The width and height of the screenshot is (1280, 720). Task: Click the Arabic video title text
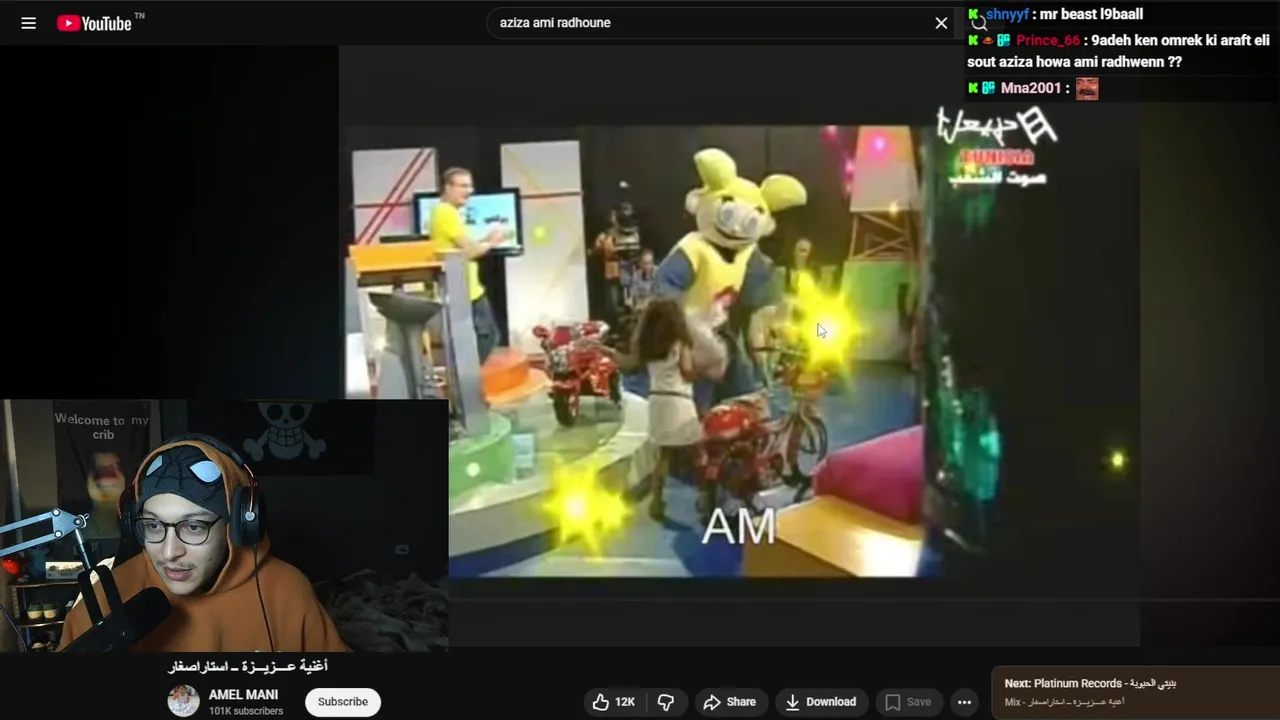[x=248, y=666]
